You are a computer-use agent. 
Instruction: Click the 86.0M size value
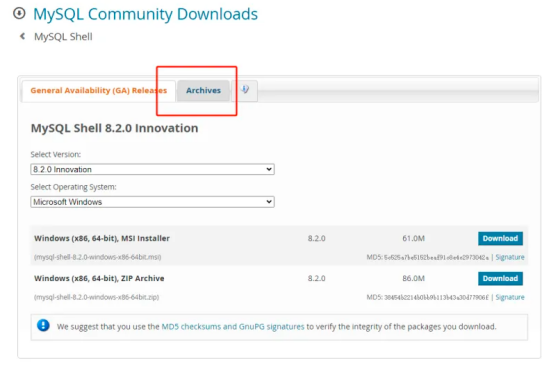[414, 278]
